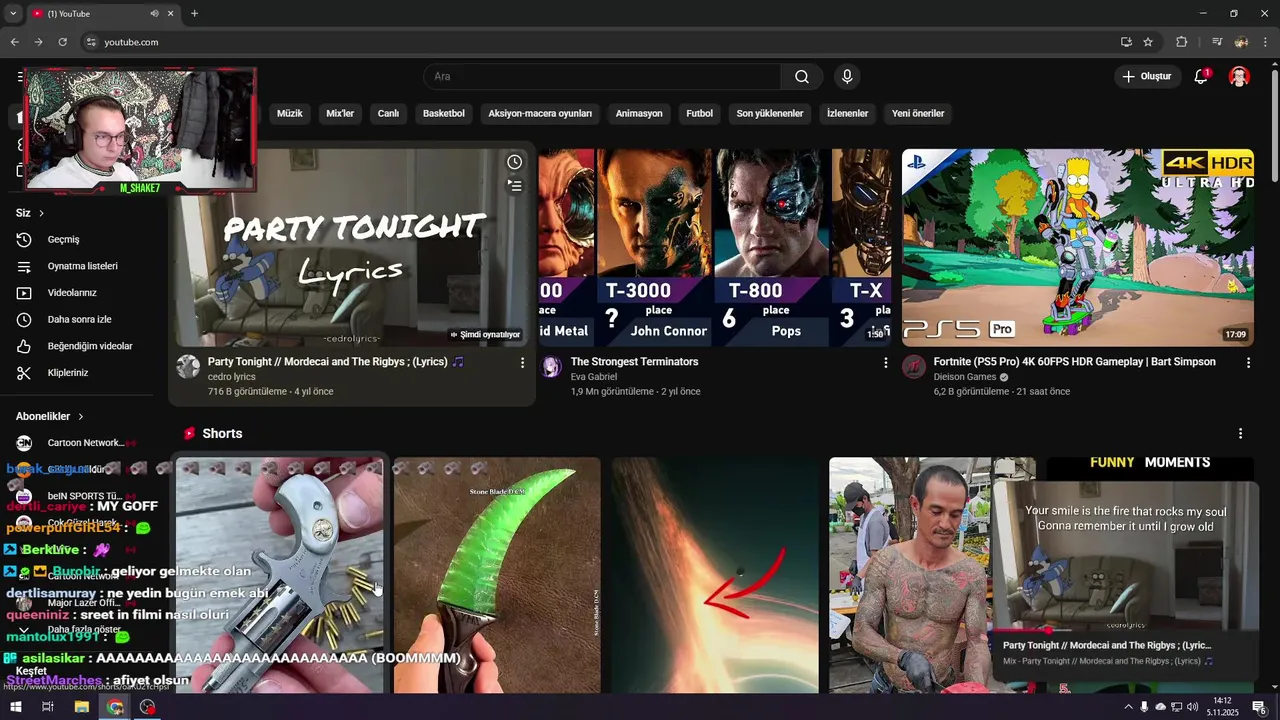Open cedro lyrics channel avatar
Image resolution: width=1280 pixels, height=720 pixels.
tap(188, 366)
